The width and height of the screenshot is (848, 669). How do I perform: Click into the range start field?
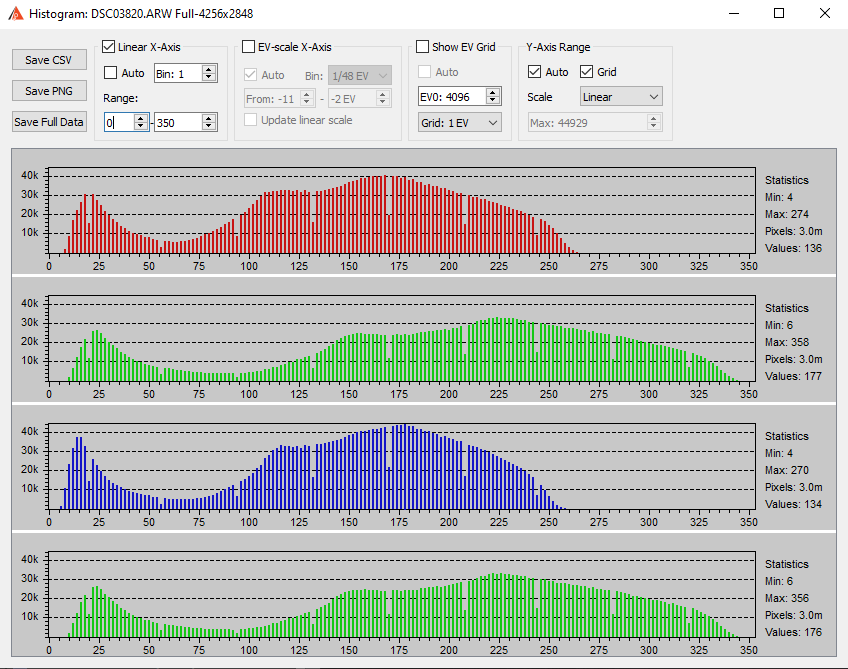pos(118,122)
